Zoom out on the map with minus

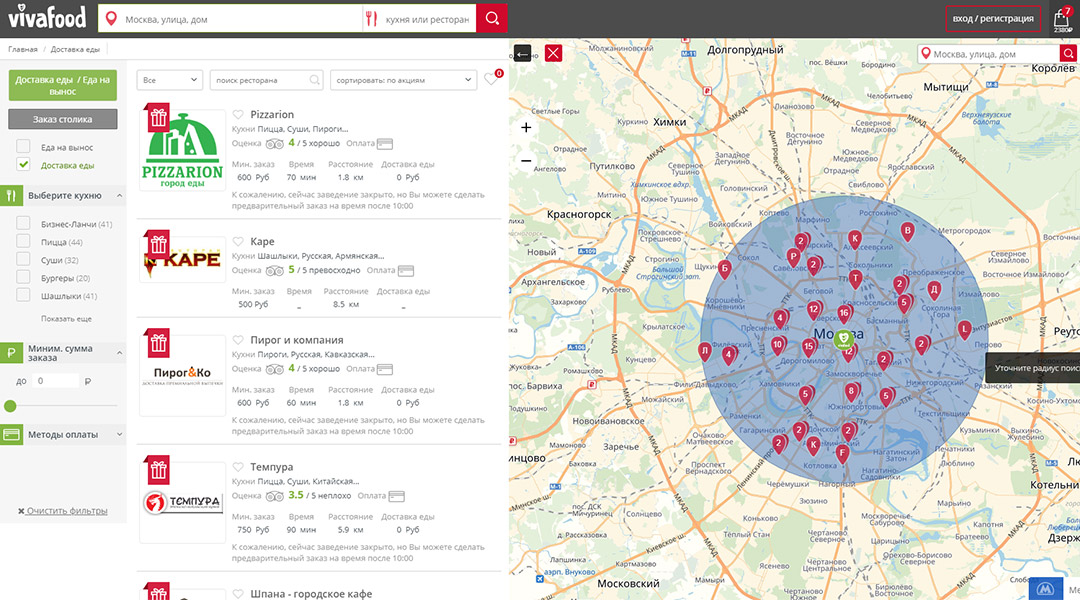click(x=526, y=161)
